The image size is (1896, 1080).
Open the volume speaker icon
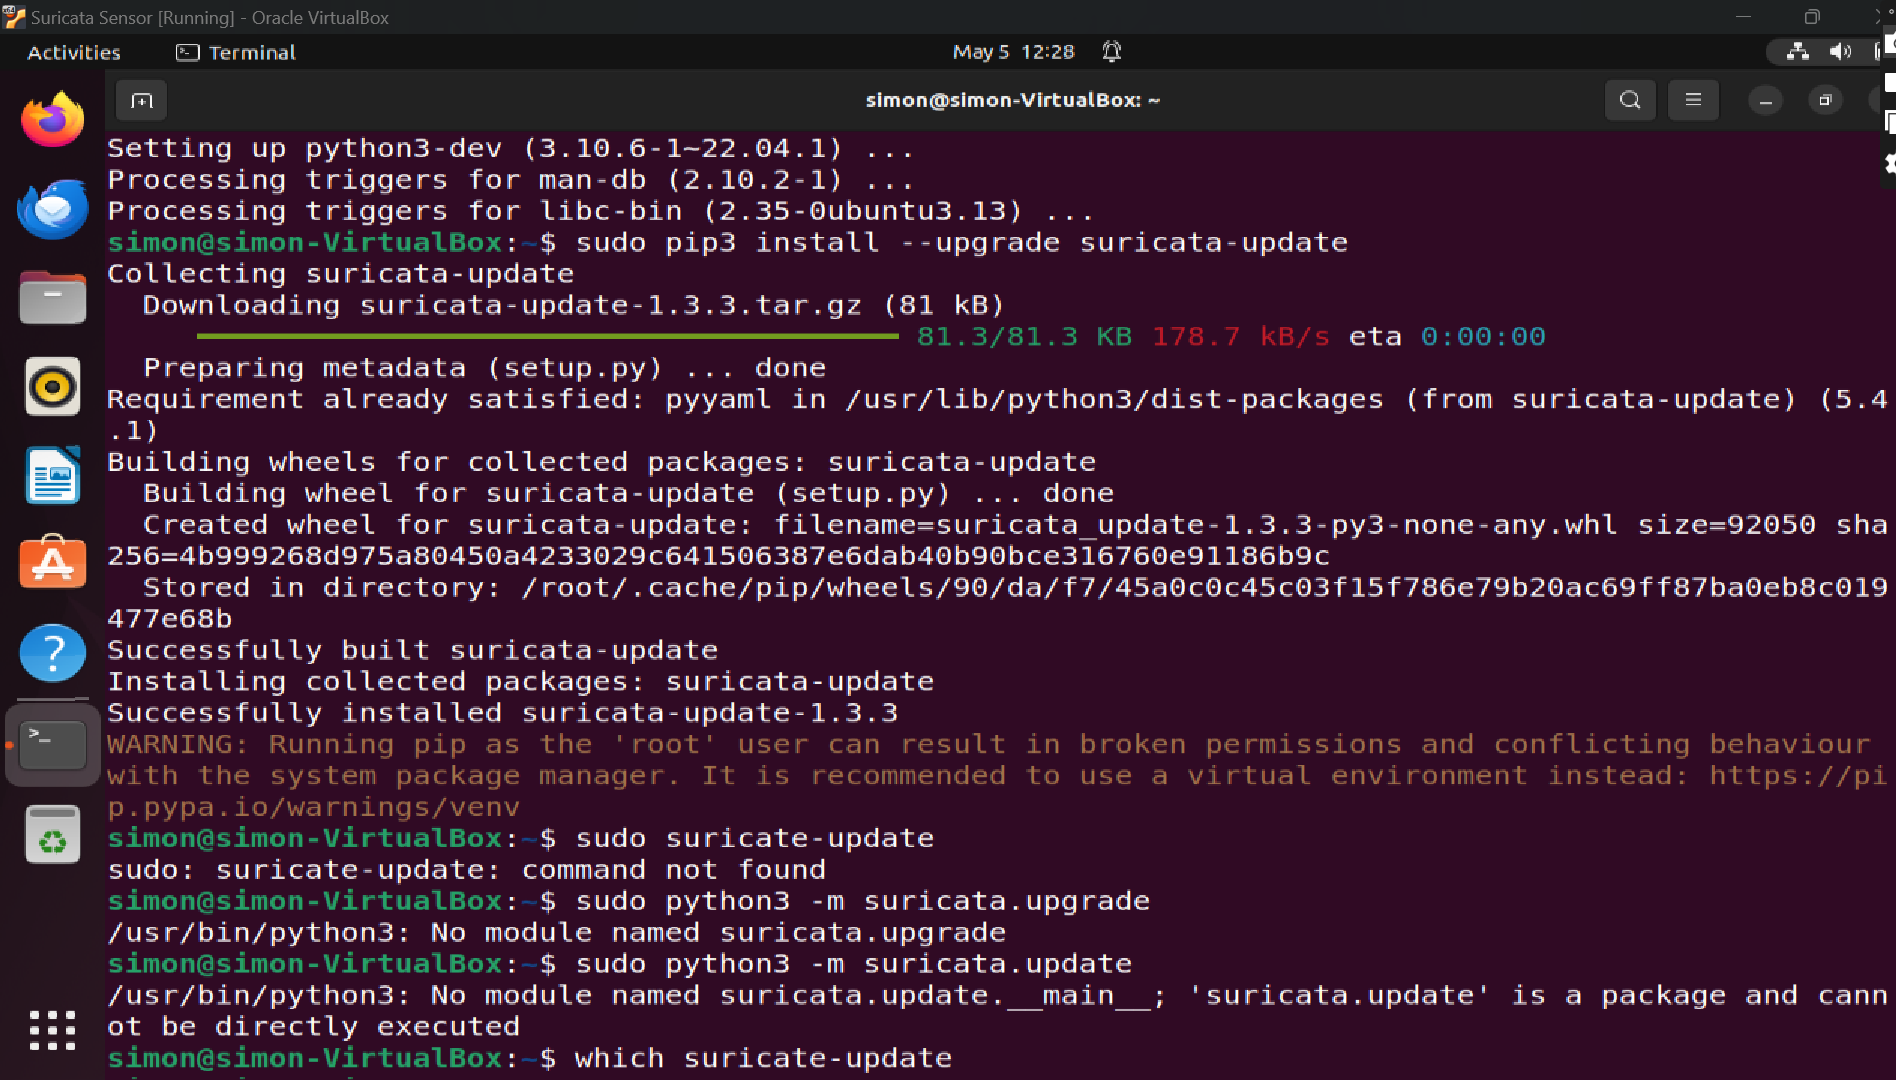pyautogui.click(x=1840, y=52)
